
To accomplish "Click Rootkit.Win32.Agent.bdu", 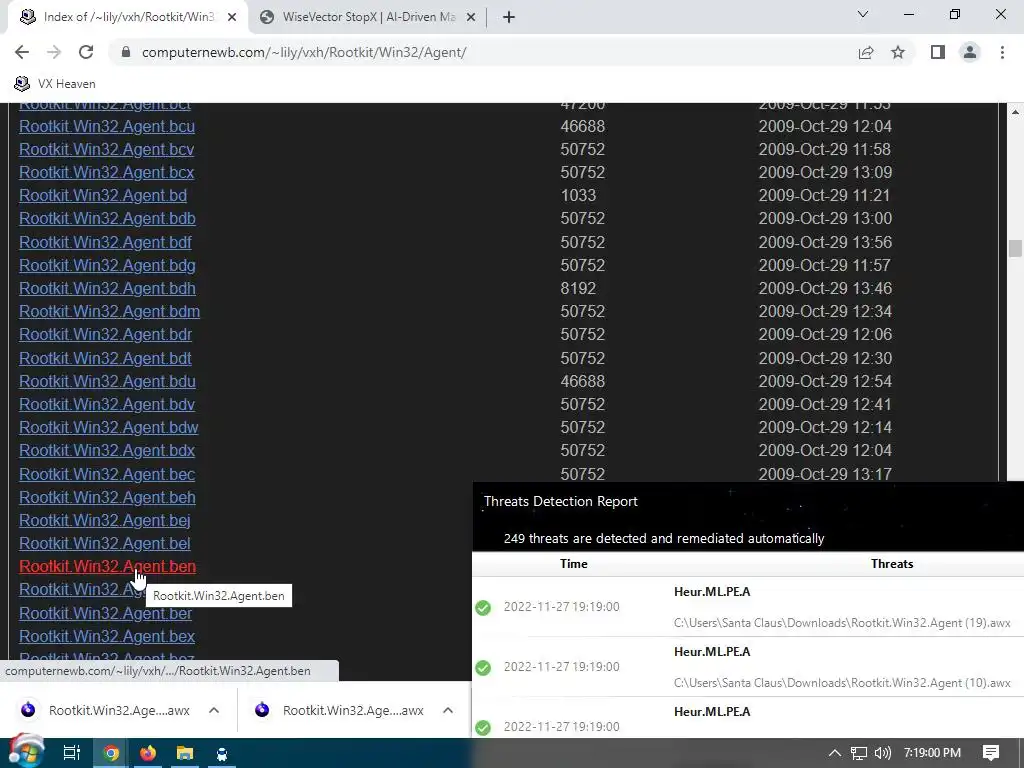I will (107, 381).
